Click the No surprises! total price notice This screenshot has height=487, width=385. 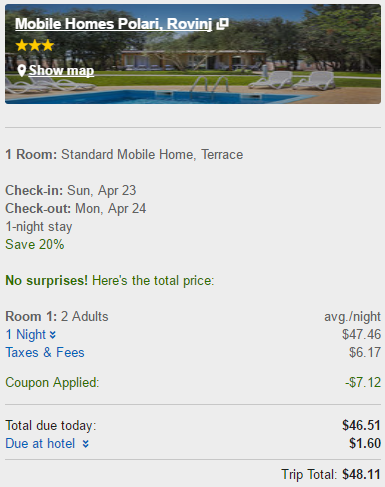pyautogui.click(x=110, y=281)
